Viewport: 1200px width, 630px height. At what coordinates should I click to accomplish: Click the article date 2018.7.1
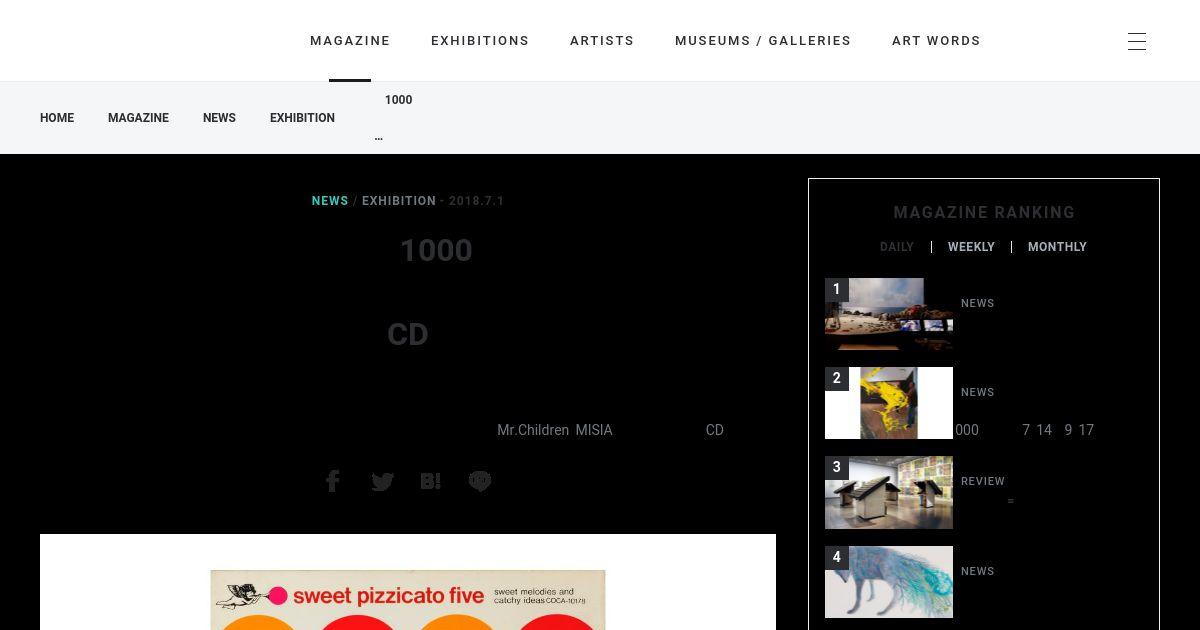[x=476, y=201]
